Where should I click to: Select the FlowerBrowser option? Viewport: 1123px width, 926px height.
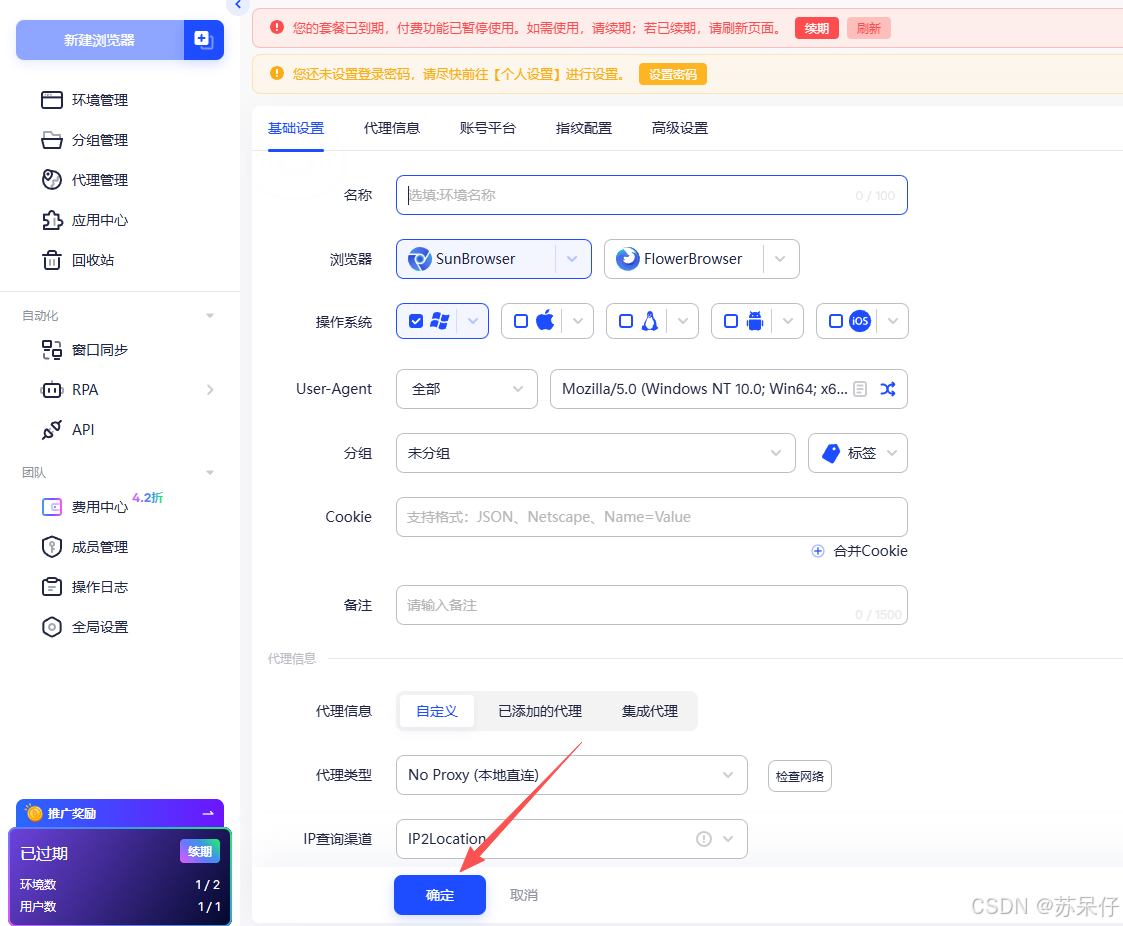click(x=684, y=259)
